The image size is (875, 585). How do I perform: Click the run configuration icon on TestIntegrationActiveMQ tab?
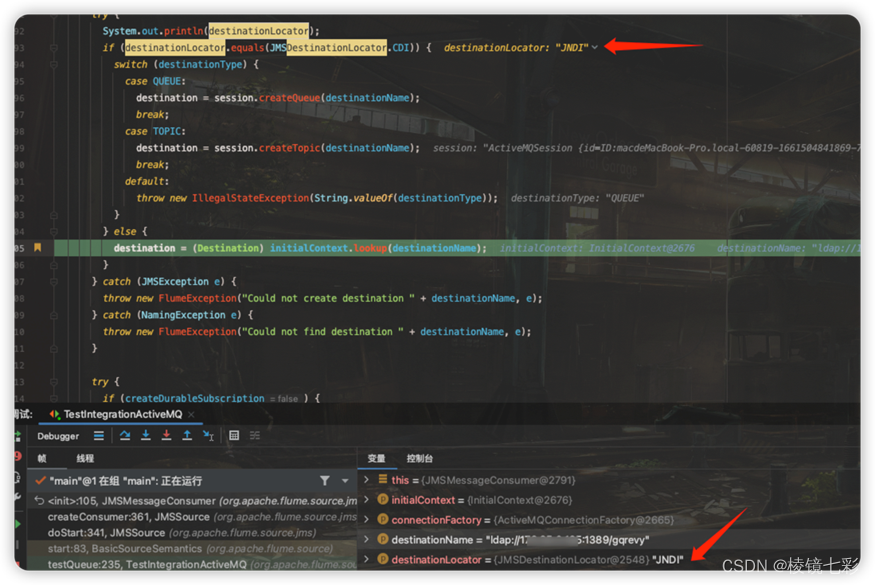pos(55,414)
